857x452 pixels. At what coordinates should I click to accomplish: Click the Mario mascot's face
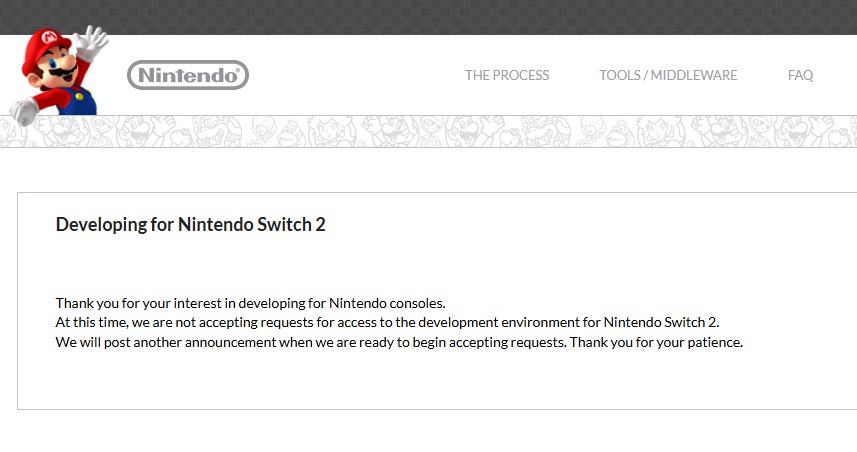tap(60, 67)
